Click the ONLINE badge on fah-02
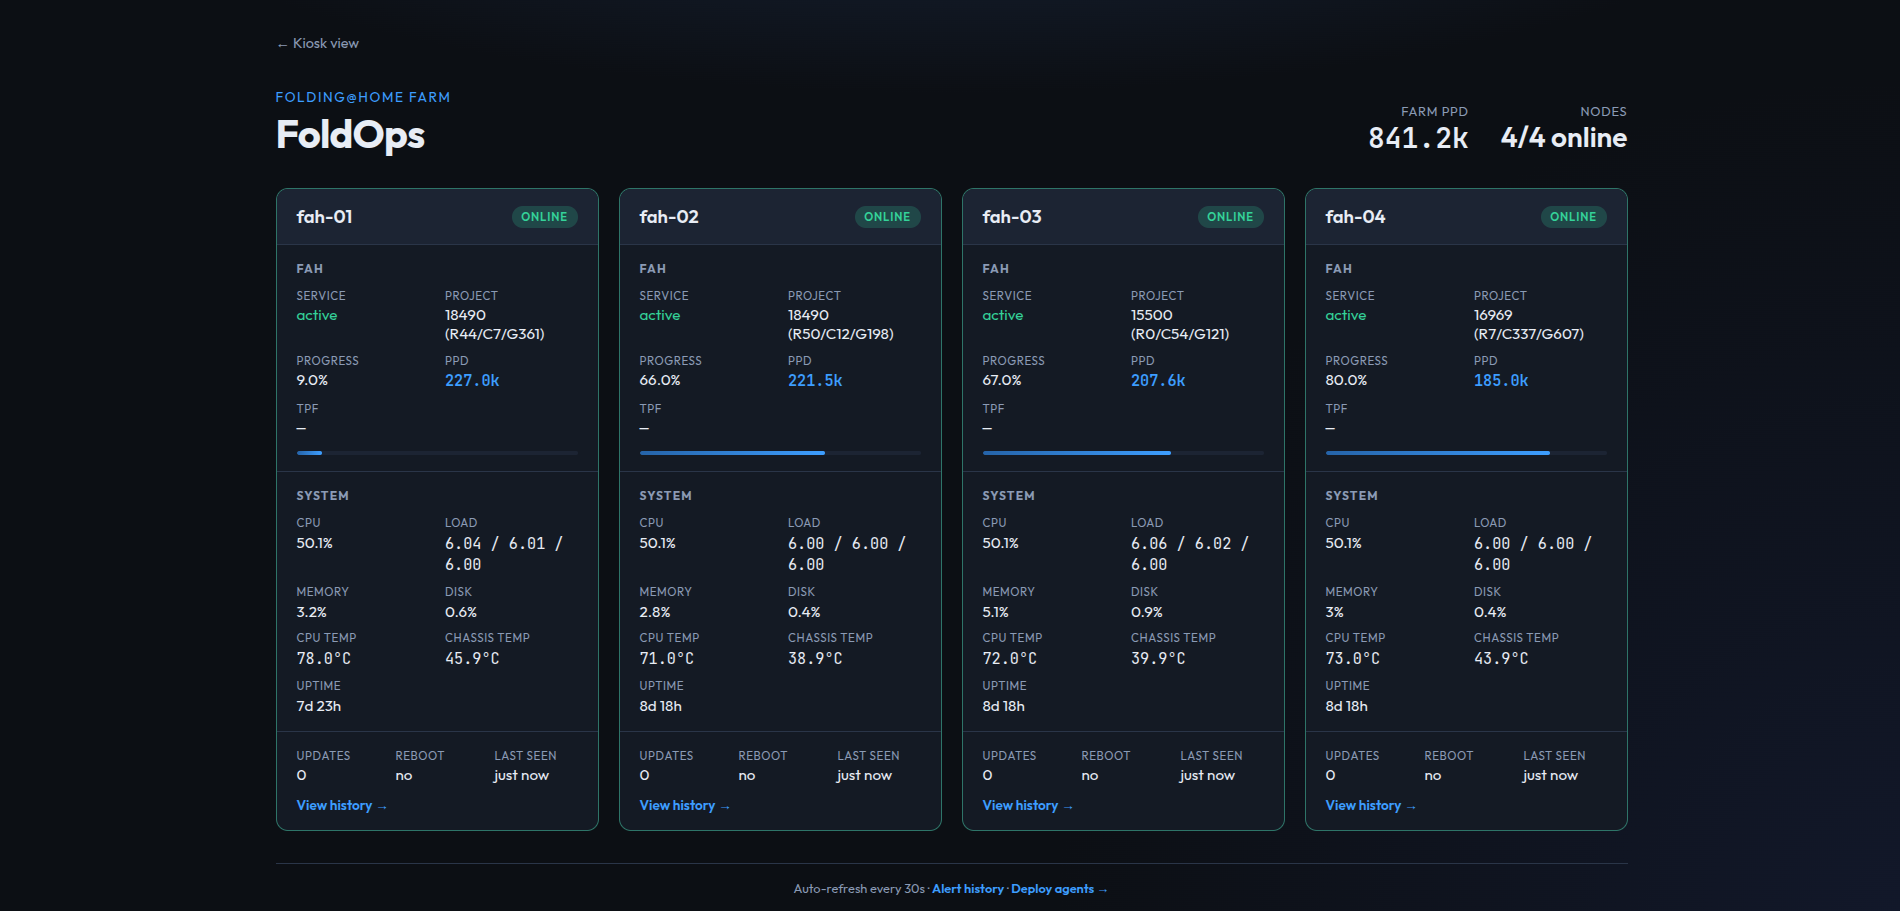Viewport: 1900px width, 911px height. 887,217
